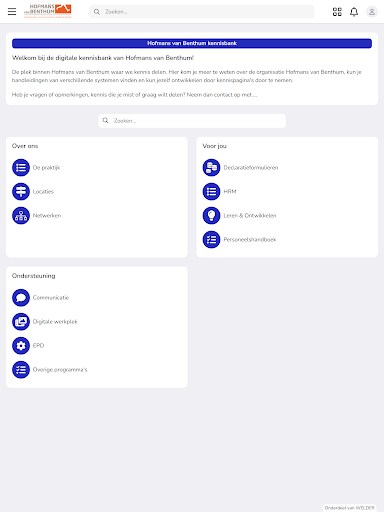Open the Netwerken hierarchy icon
384x512 pixels.
click(x=21, y=215)
